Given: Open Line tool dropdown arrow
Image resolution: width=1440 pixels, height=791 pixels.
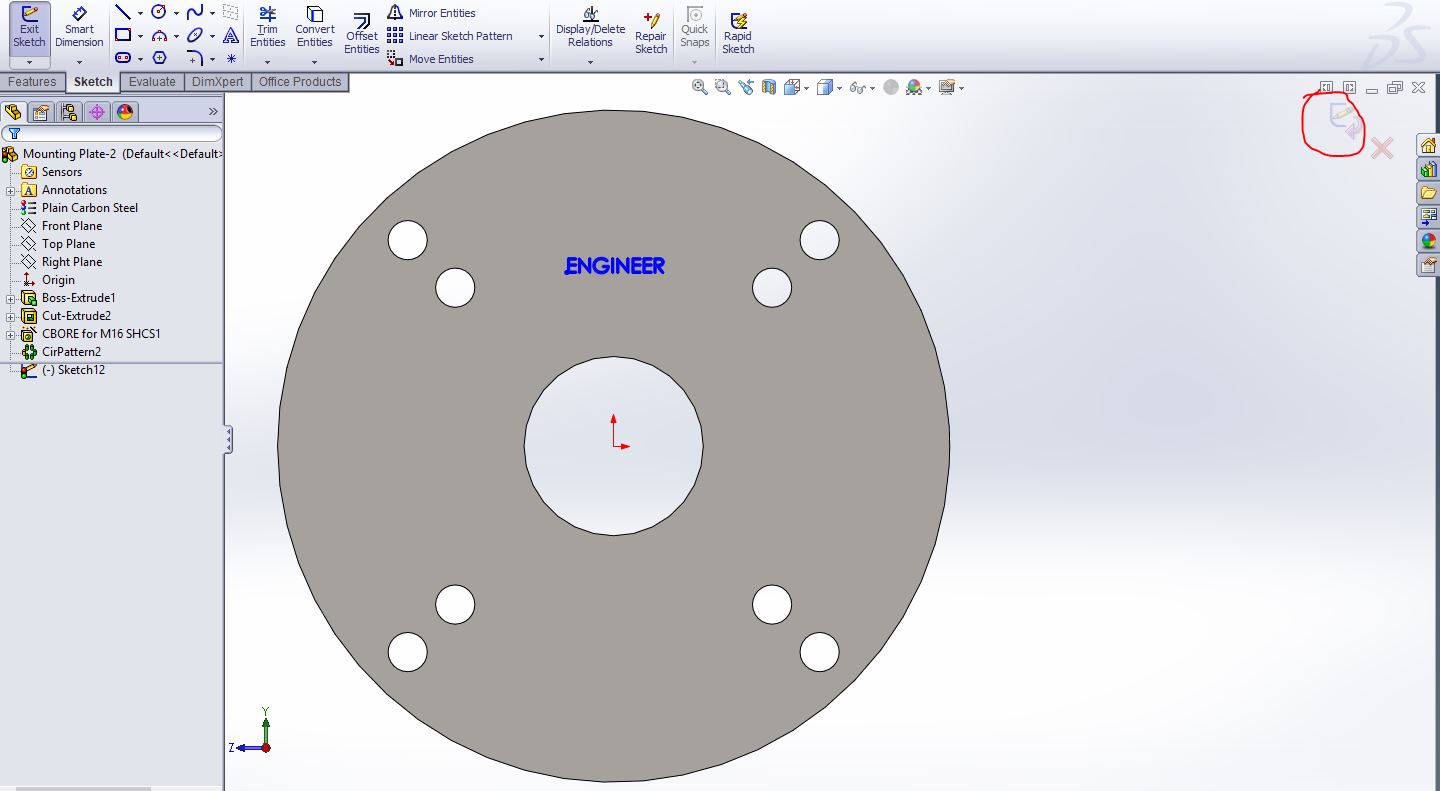Looking at the screenshot, I should coord(140,14).
